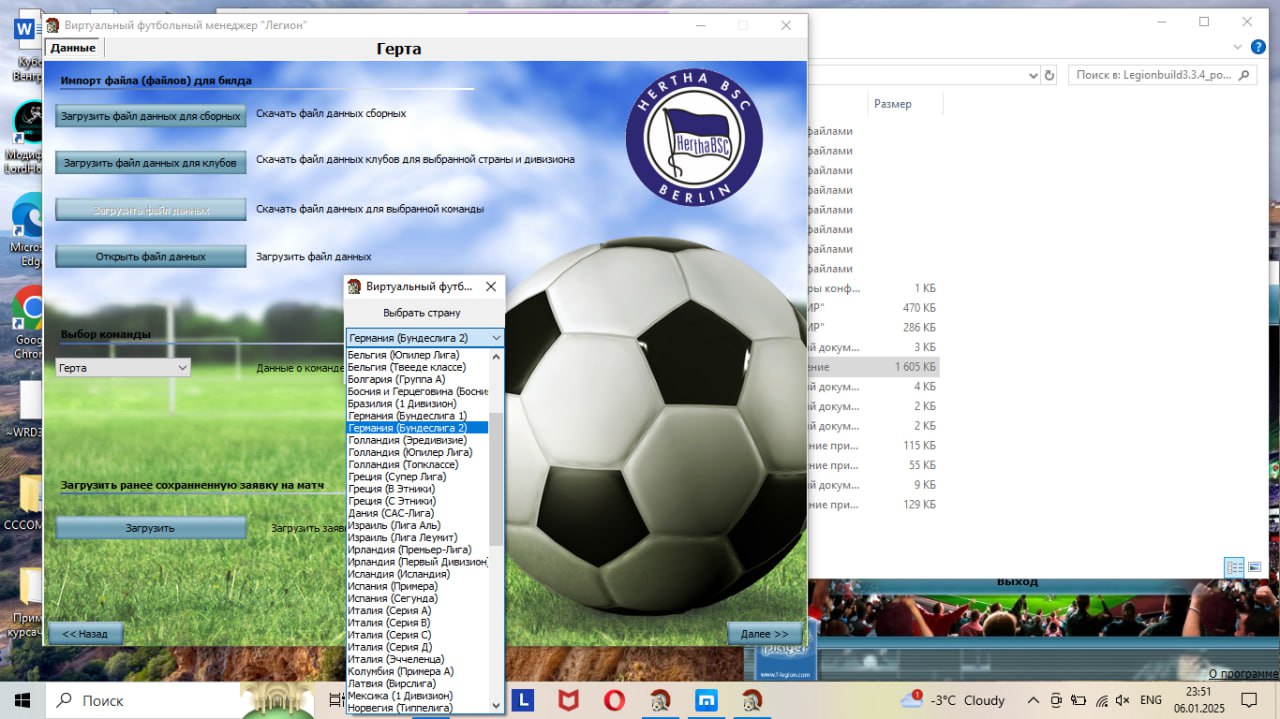The image size is (1280, 719).
Task: Click Загрузить файл данных для клубов
Action: click(151, 162)
